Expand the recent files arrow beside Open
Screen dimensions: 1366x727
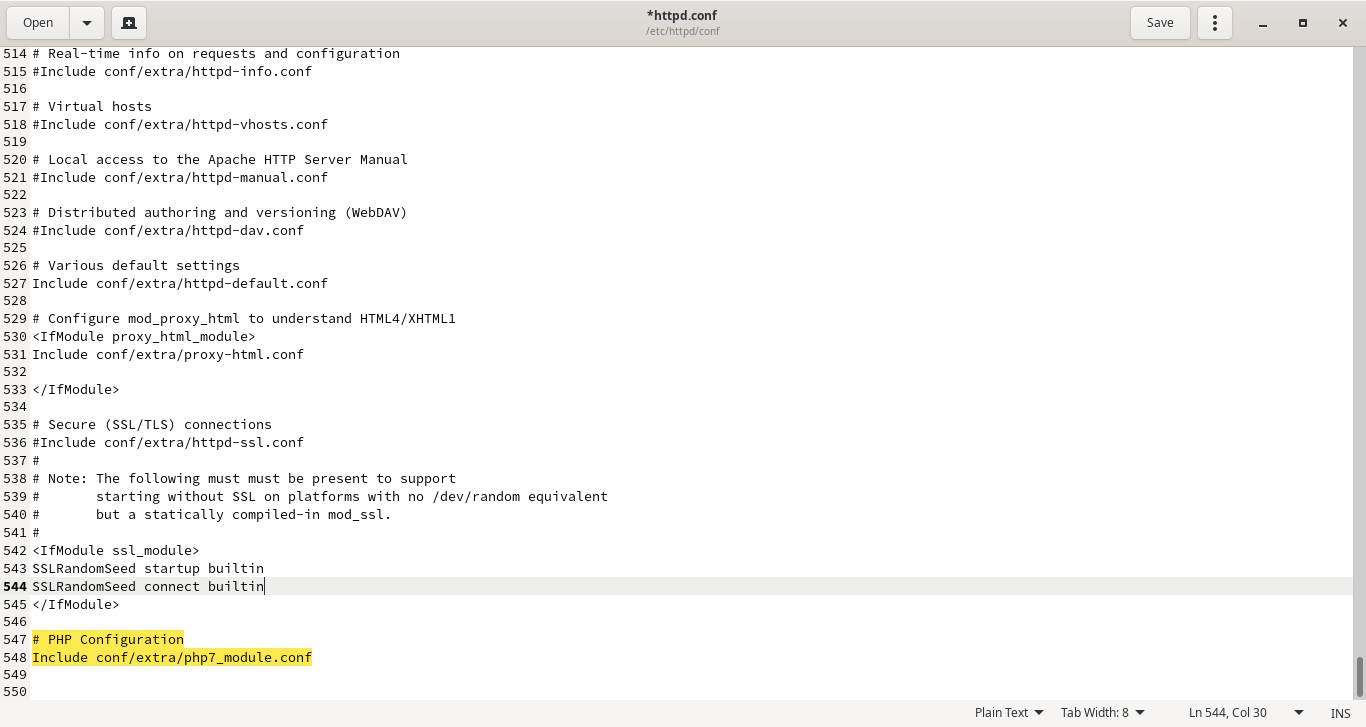(87, 23)
